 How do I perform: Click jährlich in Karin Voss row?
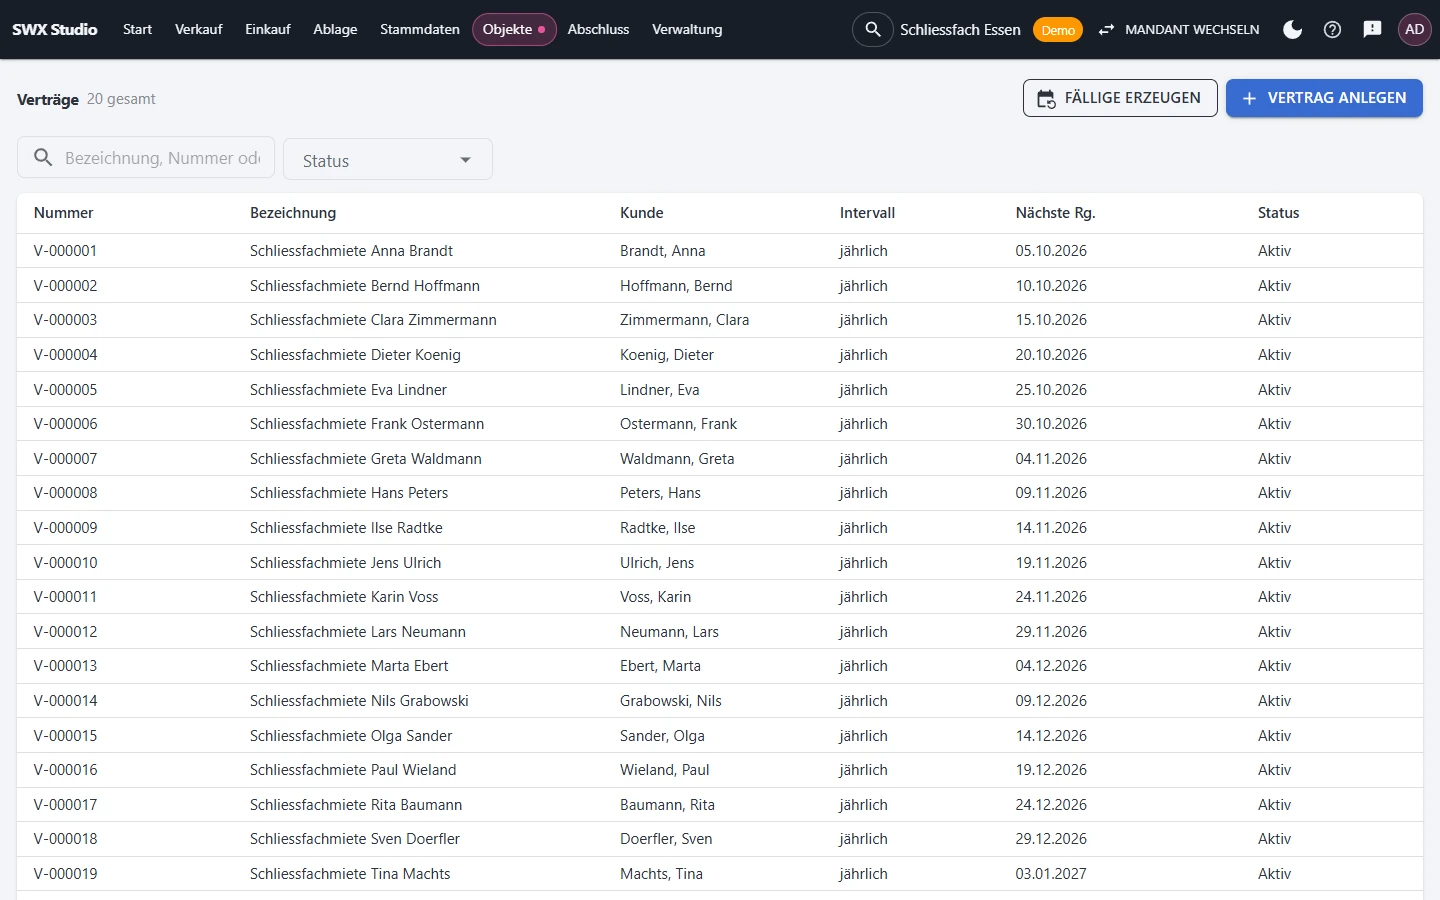[x=863, y=597]
